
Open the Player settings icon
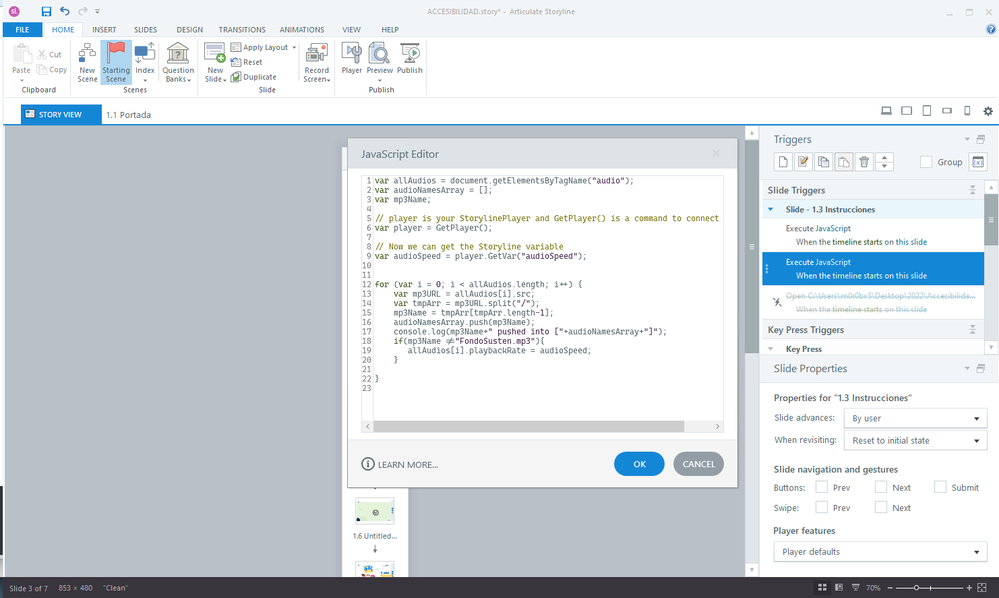351,60
